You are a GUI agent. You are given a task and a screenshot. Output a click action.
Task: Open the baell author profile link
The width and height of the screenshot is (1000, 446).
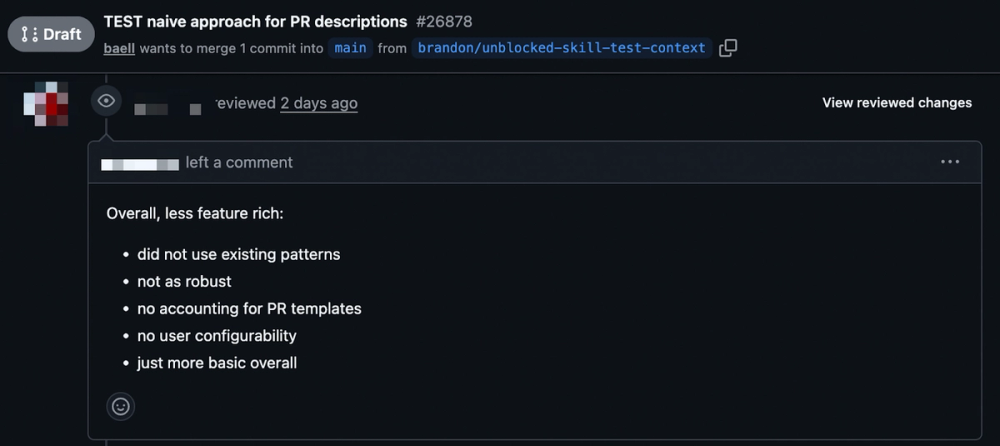tap(119, 48)
